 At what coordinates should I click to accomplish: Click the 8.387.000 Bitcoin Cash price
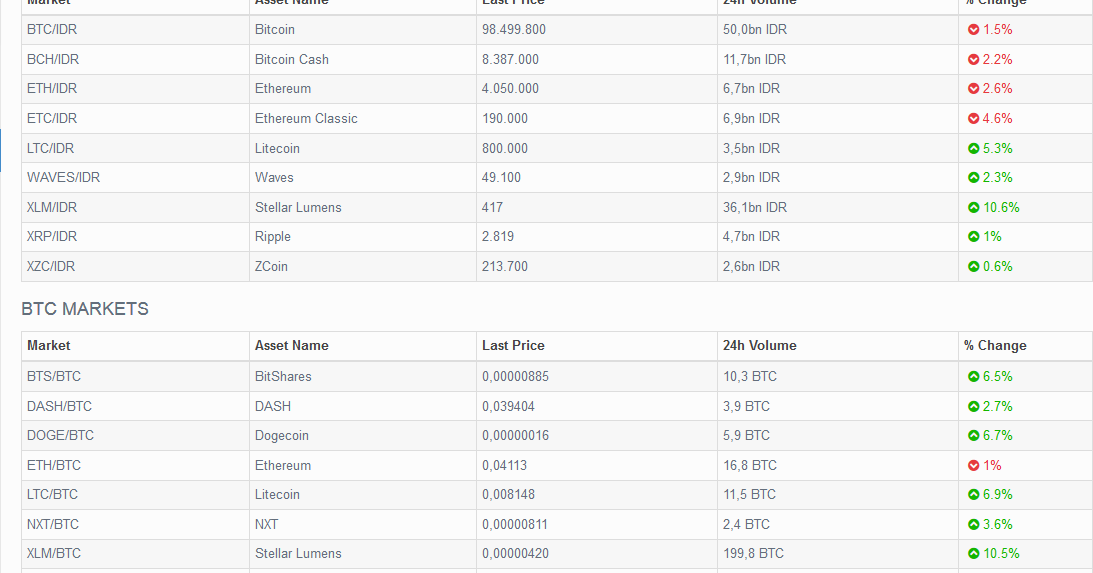[x=510, y=59]
